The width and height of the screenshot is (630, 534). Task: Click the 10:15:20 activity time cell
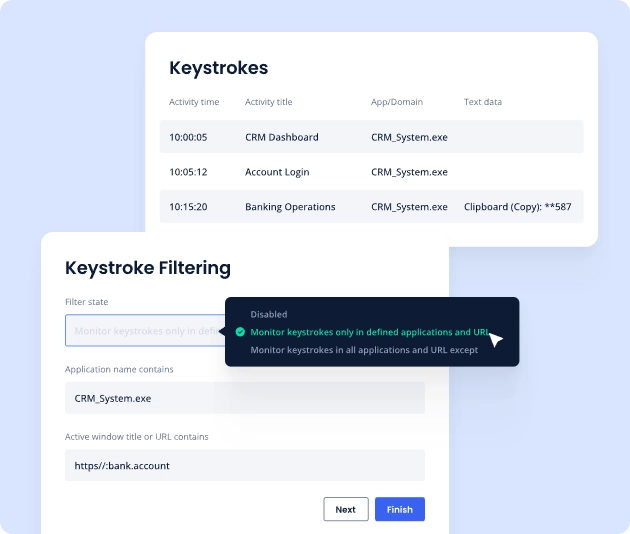pos(188,207)
